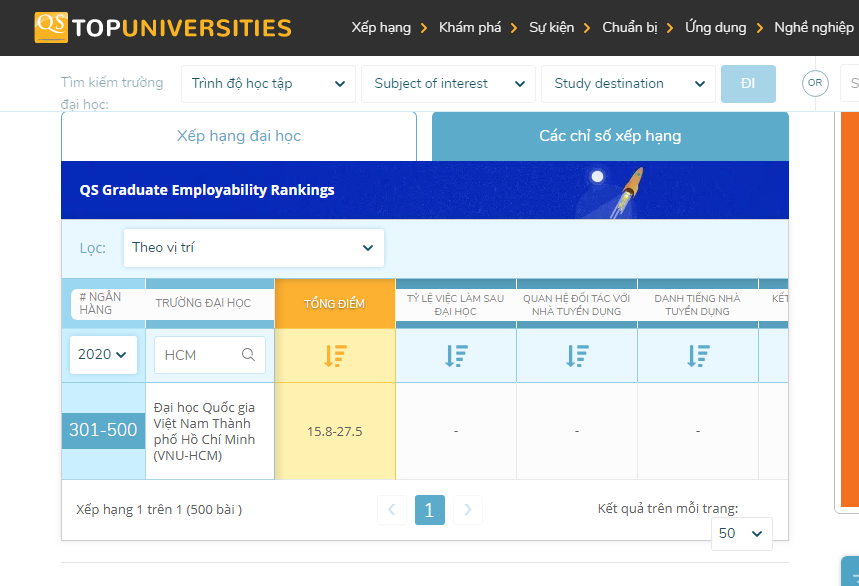This screenshot has height=586, width=859.
Task: Change results per page via the 50 dropdown
Action: 741,533
